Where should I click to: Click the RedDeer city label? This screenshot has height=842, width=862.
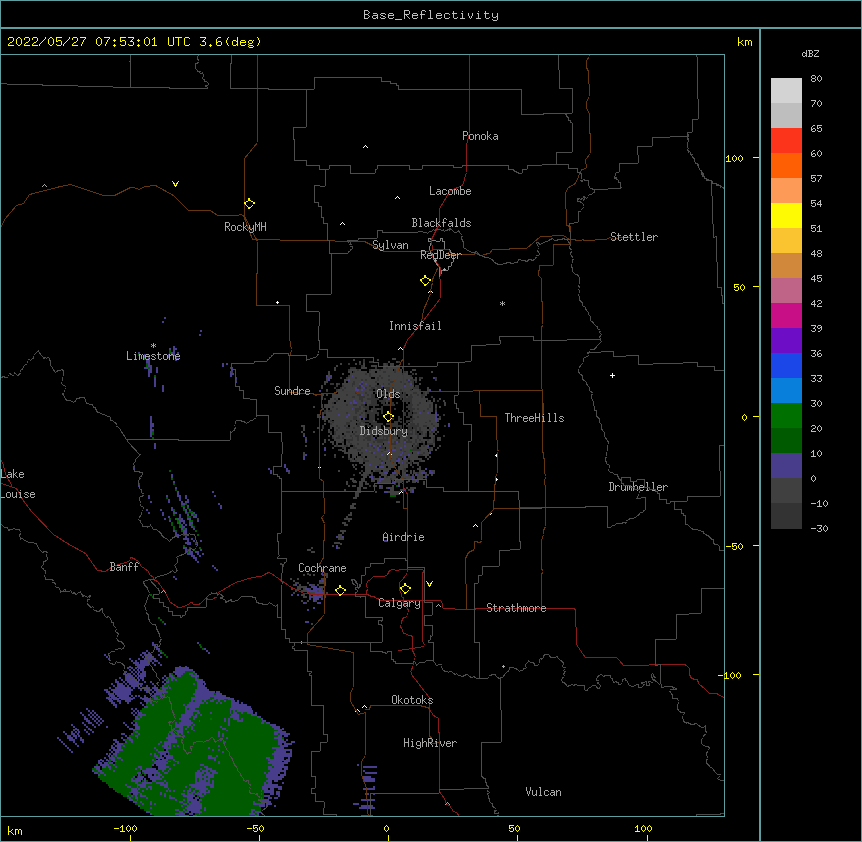tap(440, 255)
